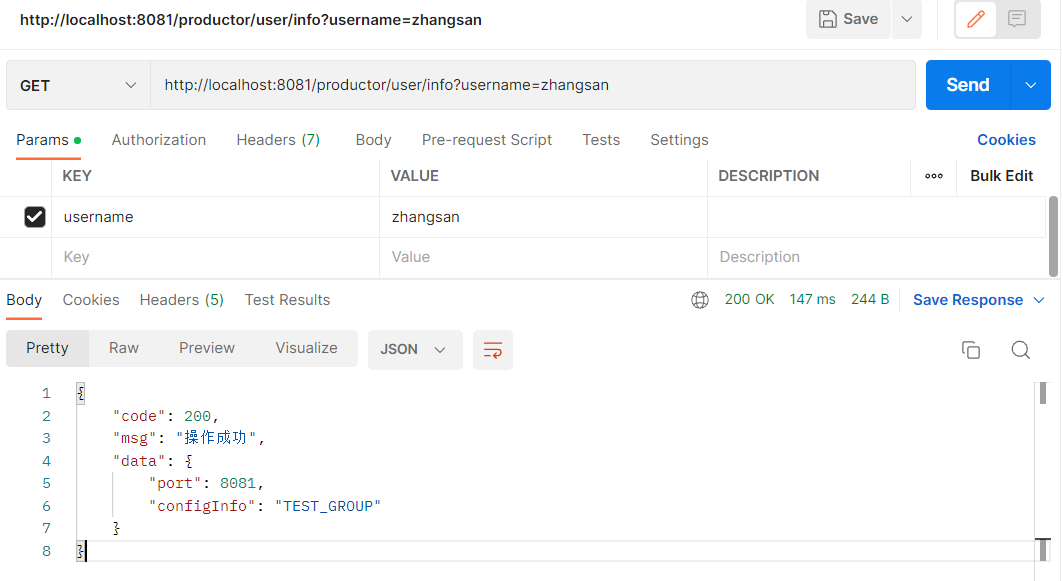Screen dimensions: 1063x581
Task: Open the three-dots column options
Action: coord(934,176)
